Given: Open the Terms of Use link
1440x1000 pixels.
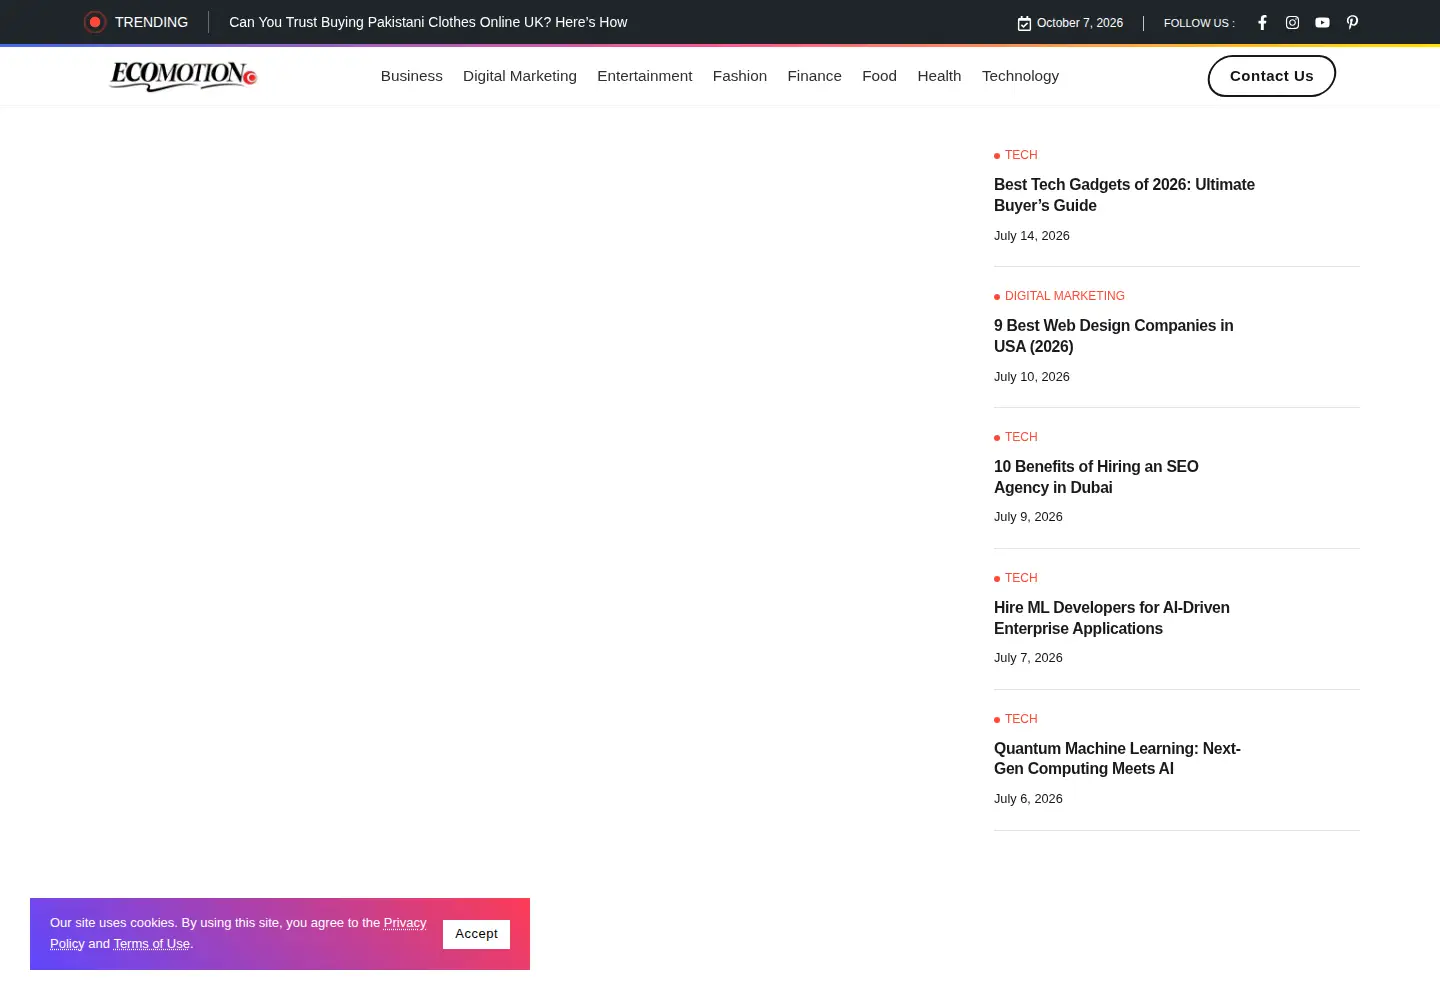Looking at the screenshot, I should pyautogui.click(x=151, y=944).
